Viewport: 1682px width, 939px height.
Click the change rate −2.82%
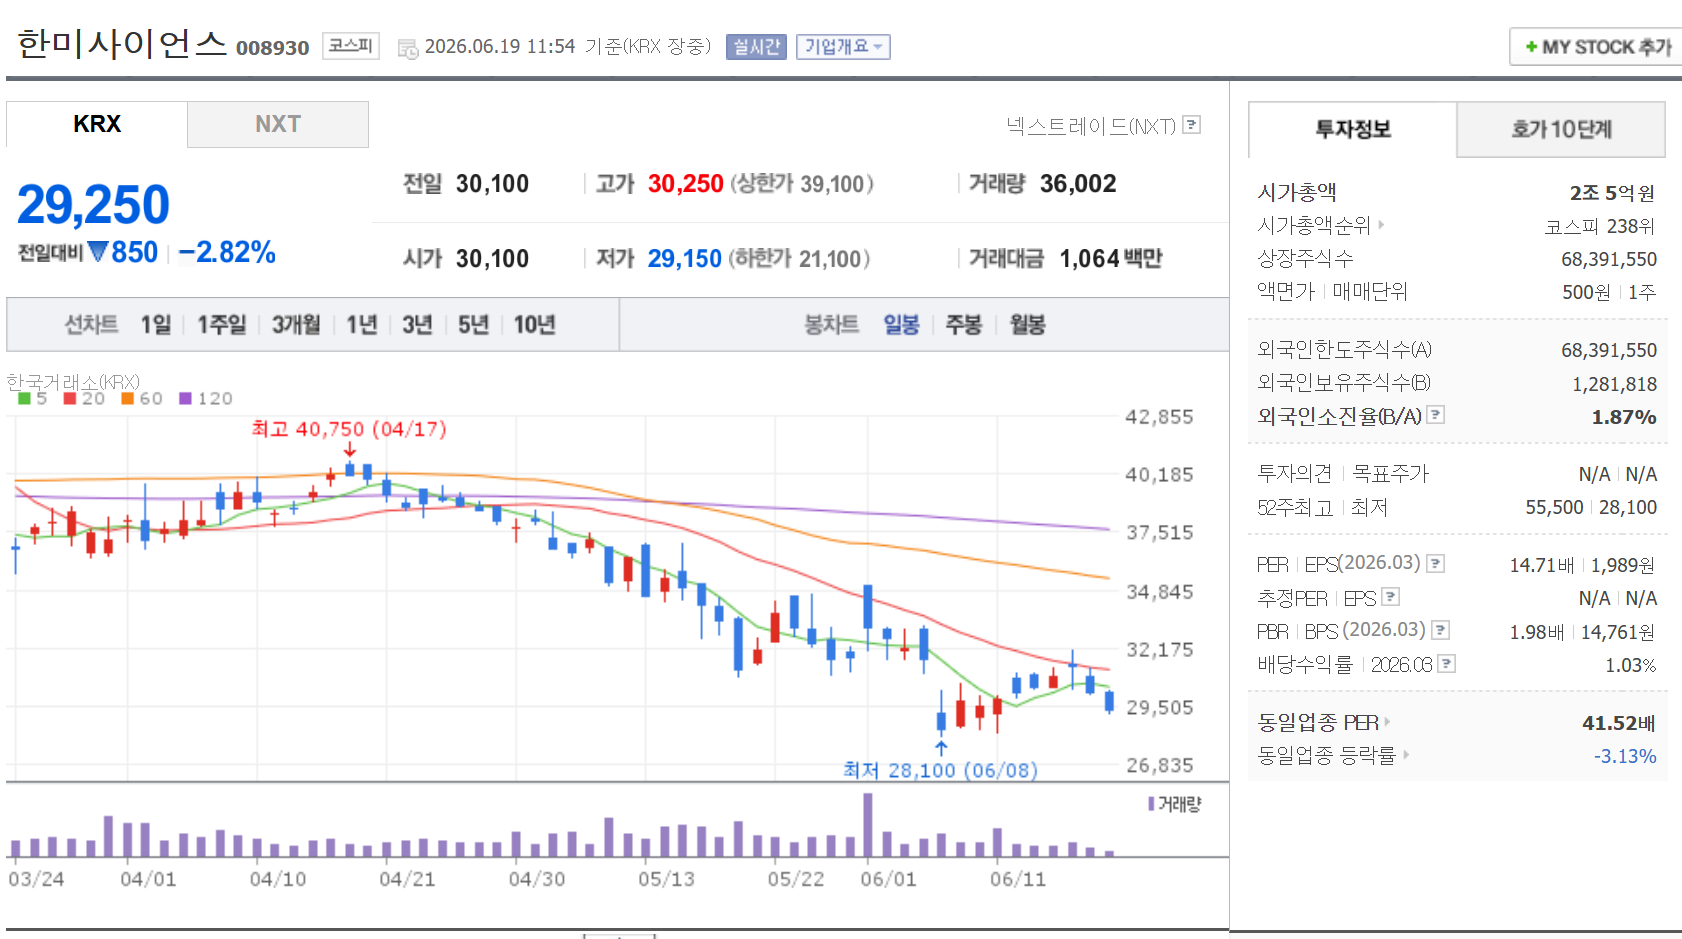227,252
